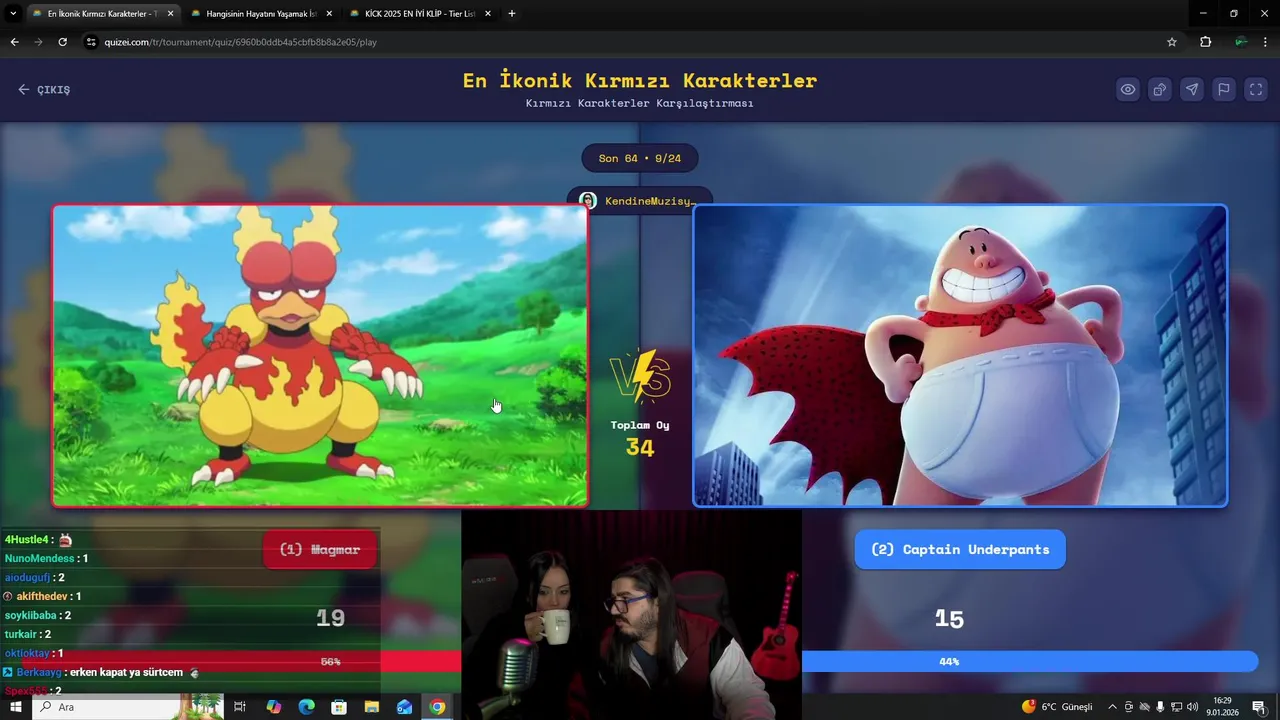Viewport: 1280px width, 720px height.
Task: Click the blue 44% vote progress bar
Action: tap(1030, 661)
